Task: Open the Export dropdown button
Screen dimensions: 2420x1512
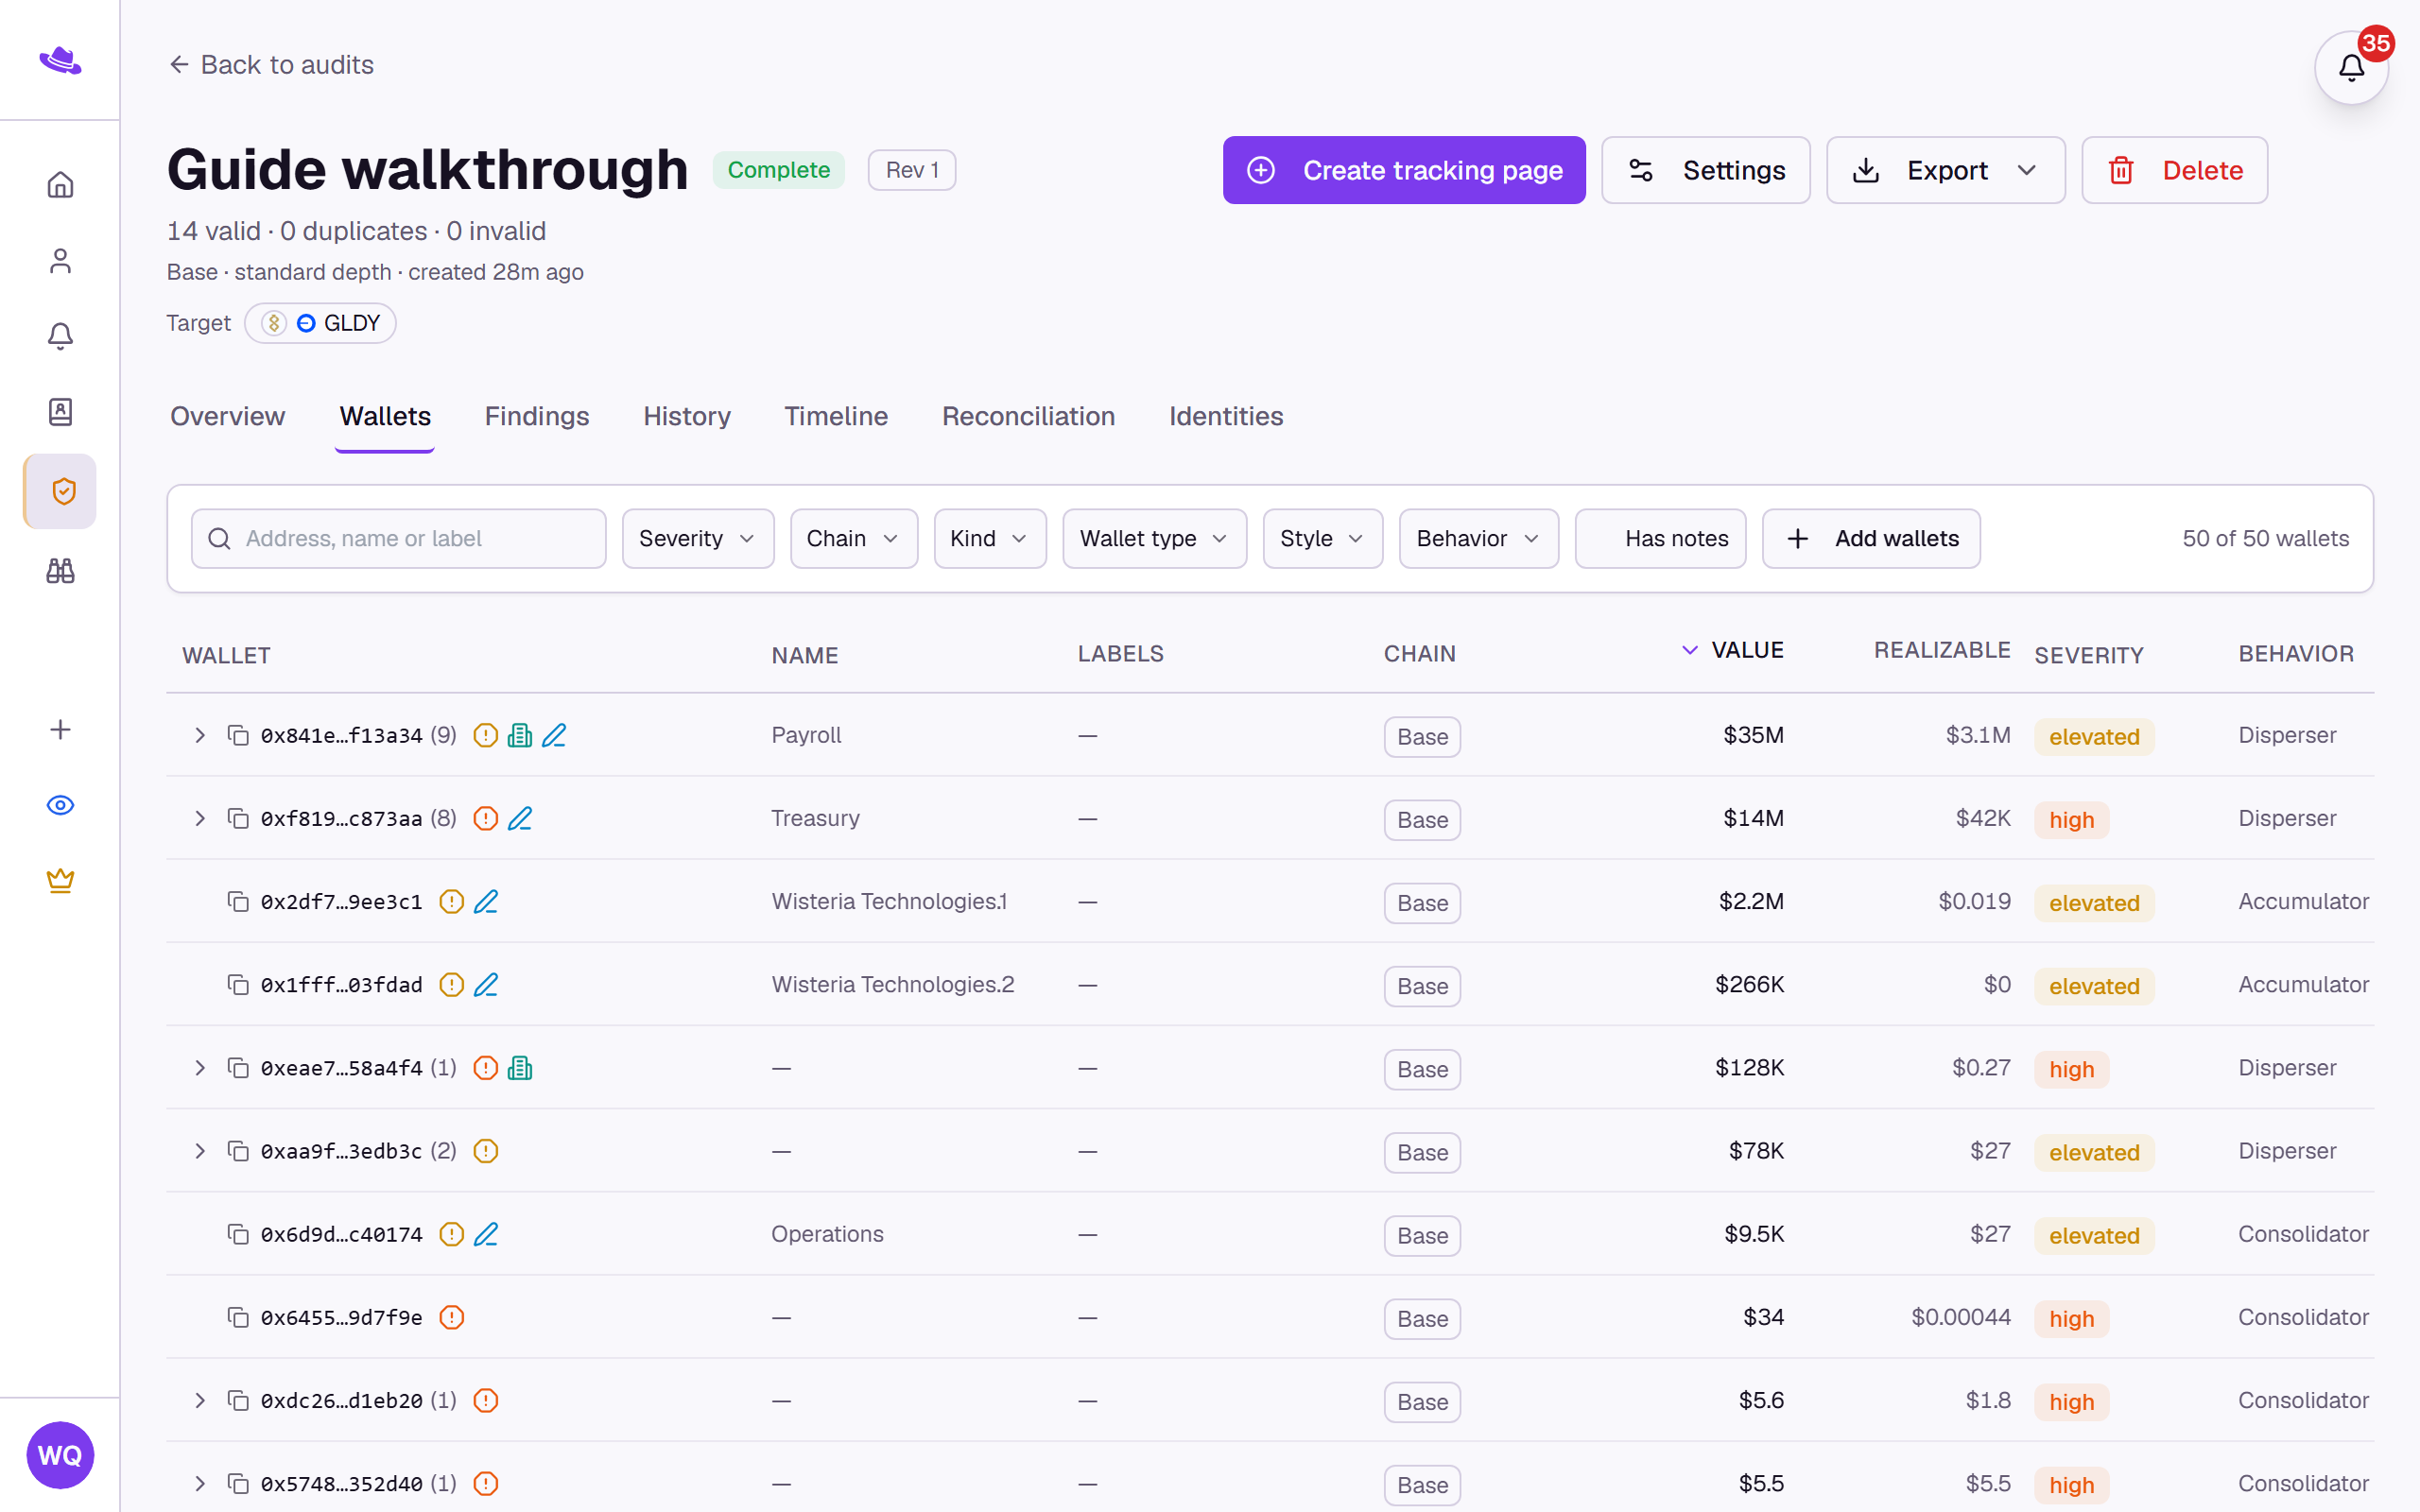Action: click(x=1945, y=170)
